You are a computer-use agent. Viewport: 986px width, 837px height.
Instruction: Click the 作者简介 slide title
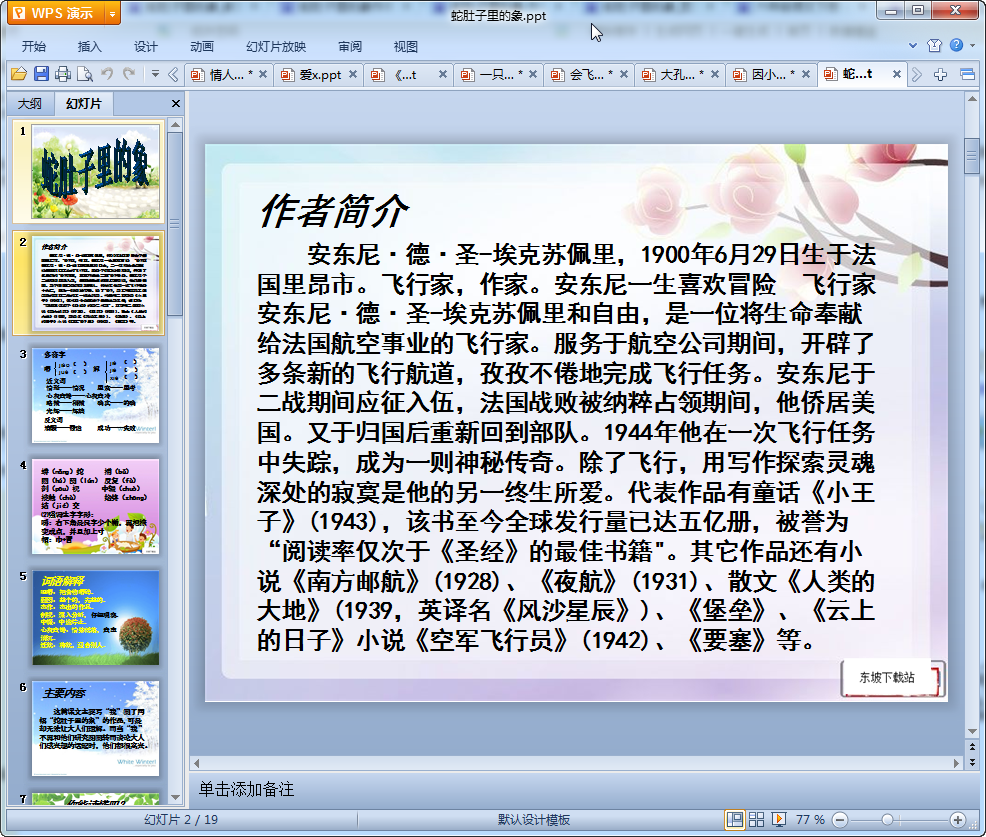pos(333,211)
